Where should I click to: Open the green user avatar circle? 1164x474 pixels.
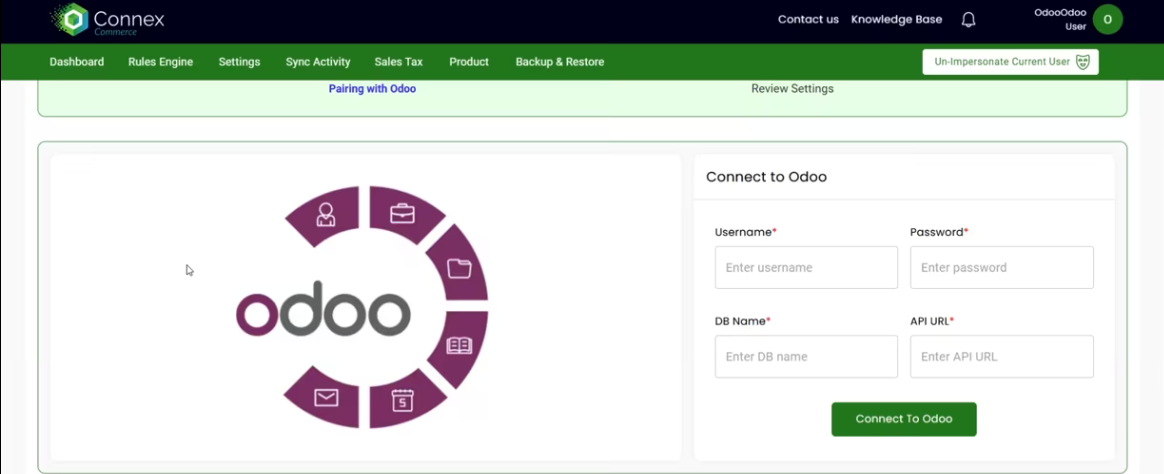pyautogui.click(x=1108, y=20)
